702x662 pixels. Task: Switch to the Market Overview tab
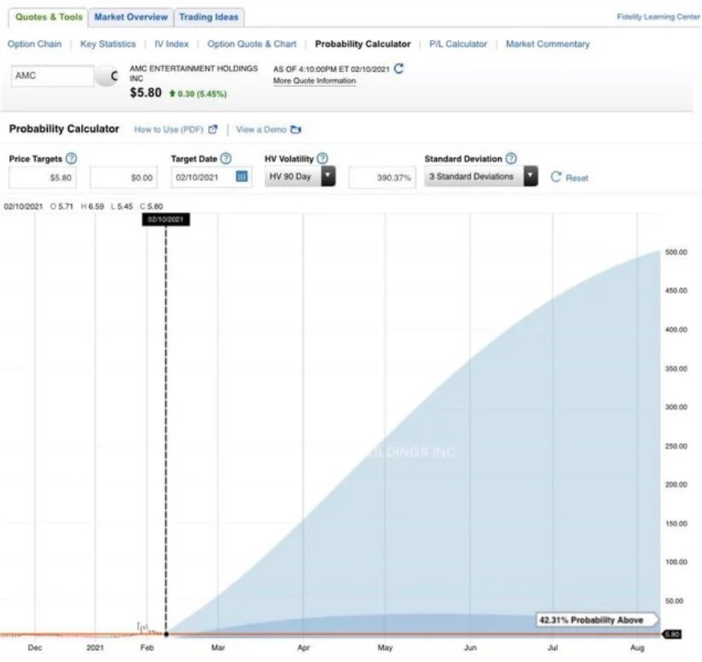pyautogui.click(x=131, y=17)
